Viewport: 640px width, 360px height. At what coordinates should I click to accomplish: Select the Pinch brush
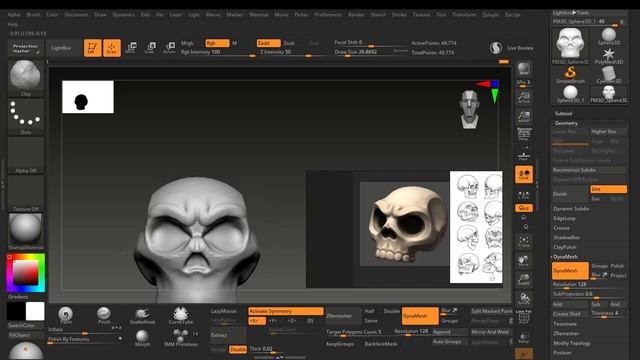tap(104, 316)
